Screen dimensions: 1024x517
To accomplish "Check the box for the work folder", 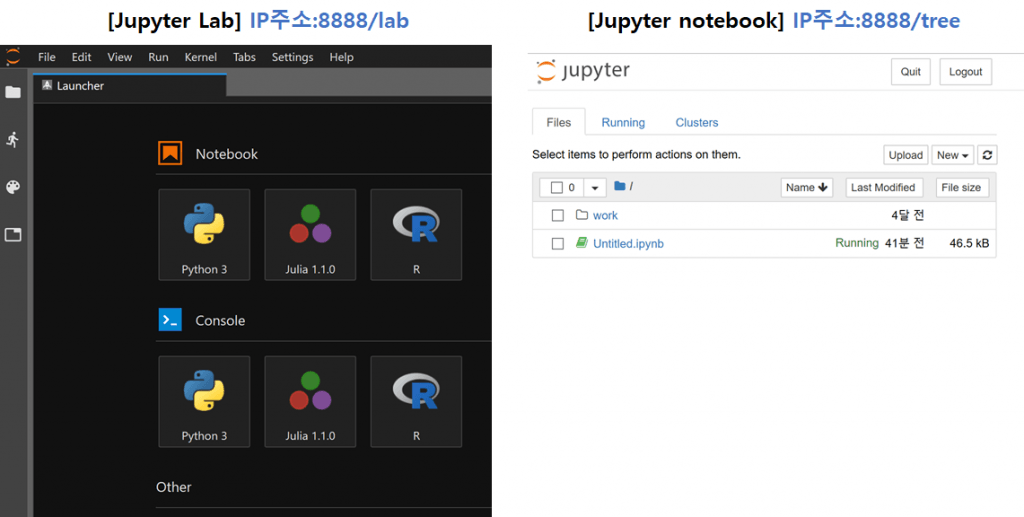I will 558,215.
